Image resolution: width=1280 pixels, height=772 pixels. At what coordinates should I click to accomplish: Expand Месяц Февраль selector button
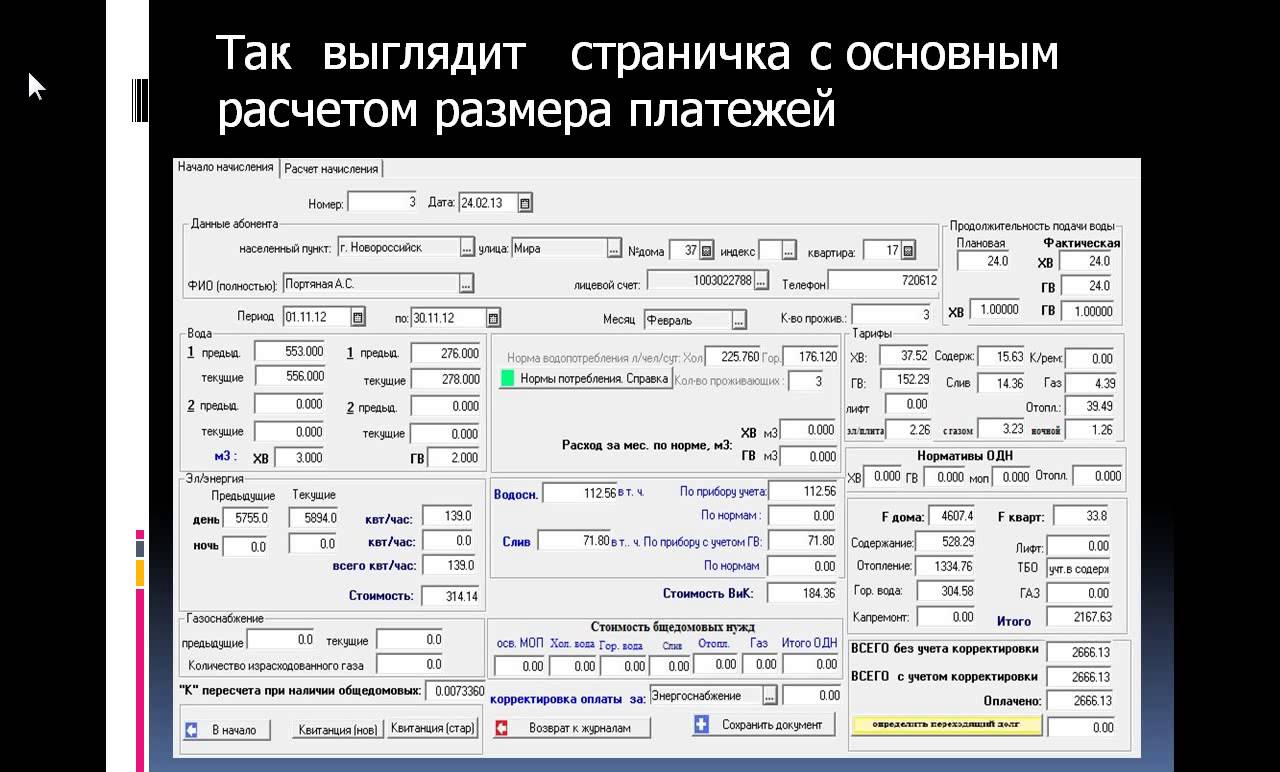click(x=739, y=321)
